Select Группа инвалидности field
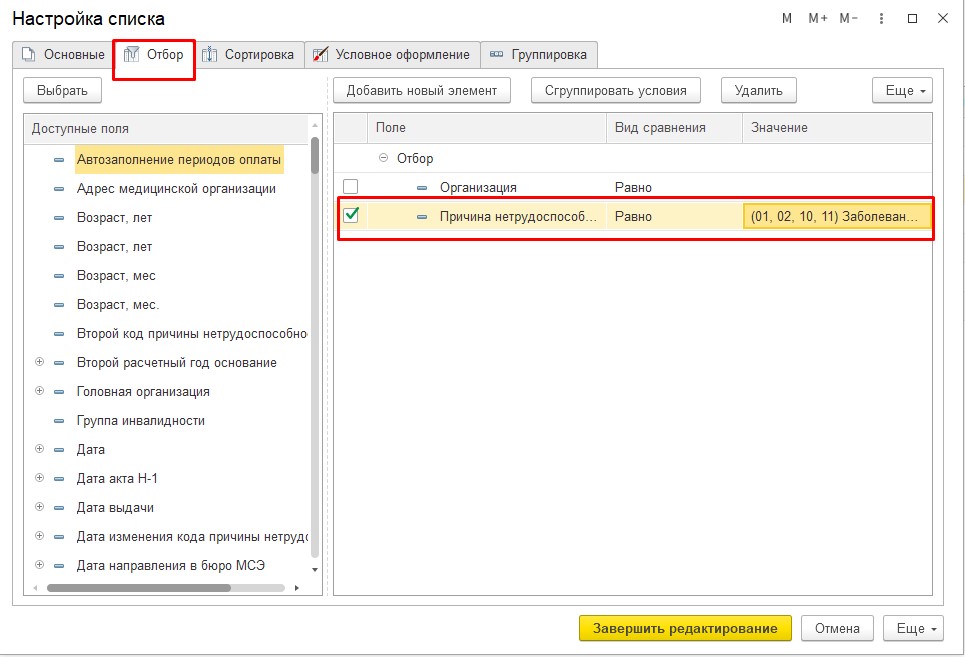This screenshot has height=657, width=965. click(x=140, y=421)
